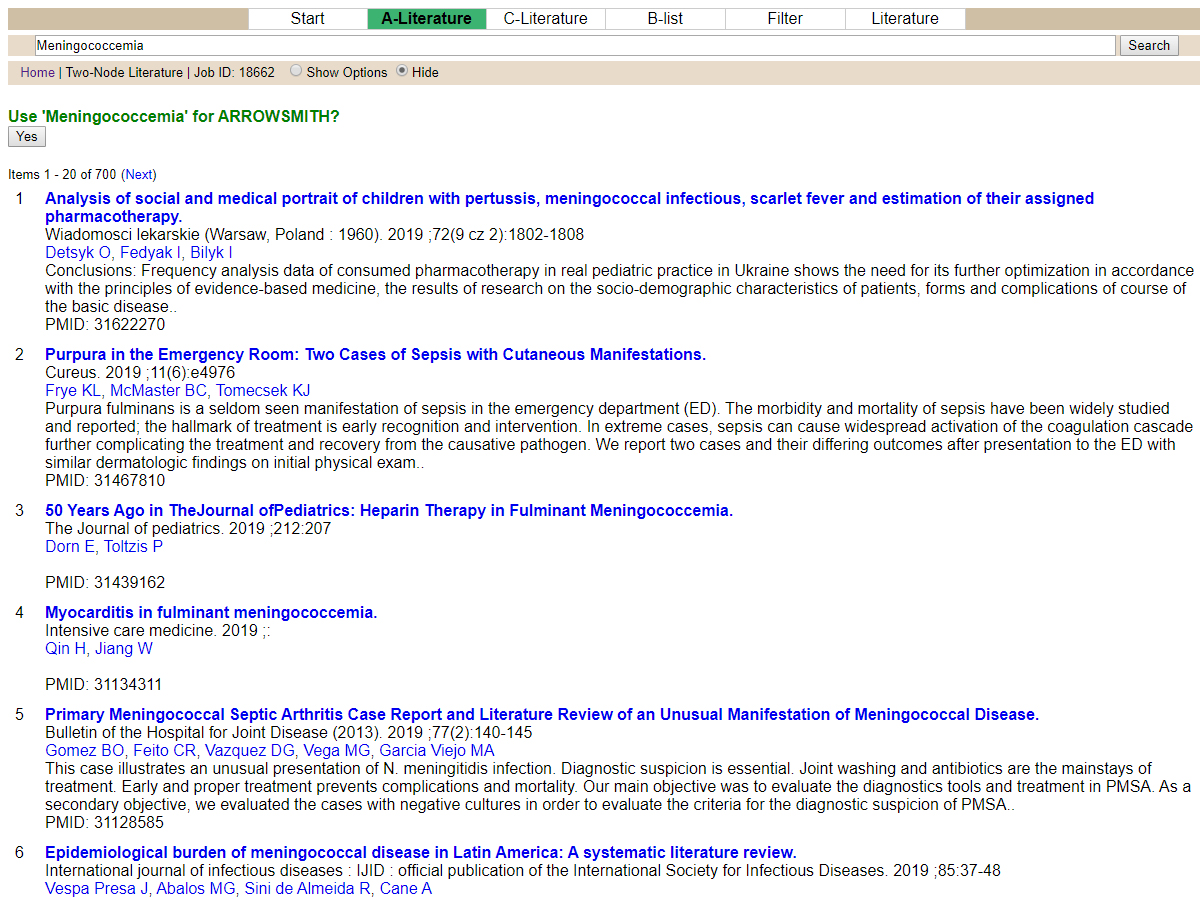Open Myocarditis in fulminant meningococcemia article

point(211,612)
